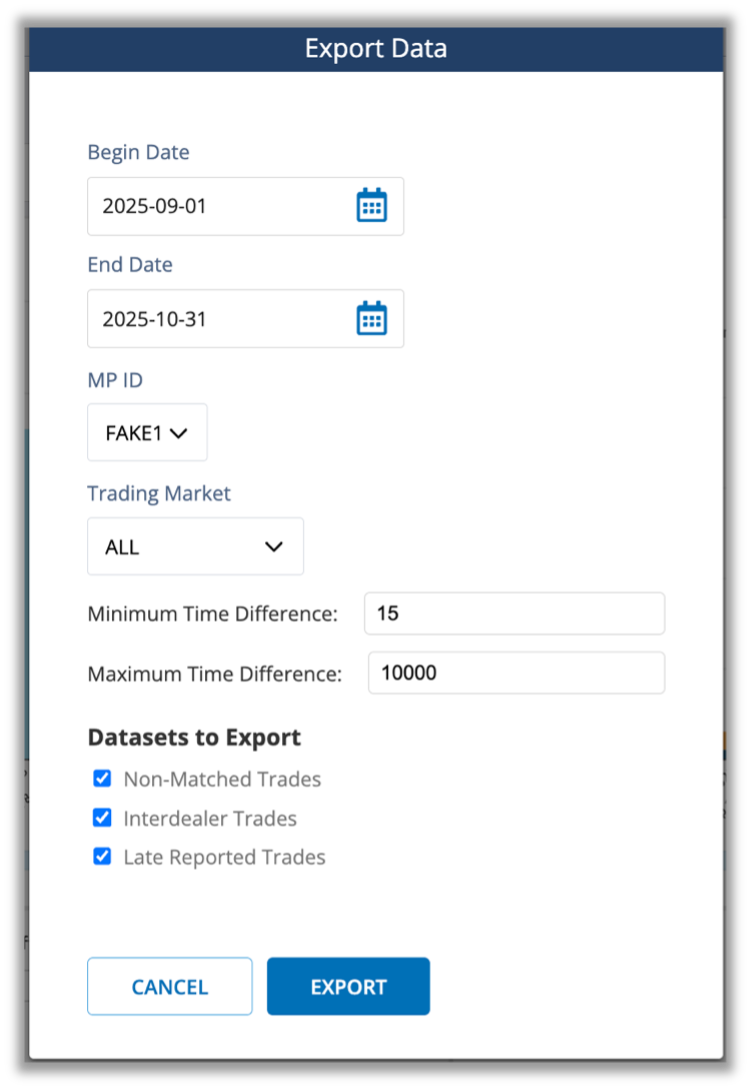751x1090 pixels.
Task: Toggle the Interdealer Trades checkbox
Action: pyautogui.click(x=102, y=818)
